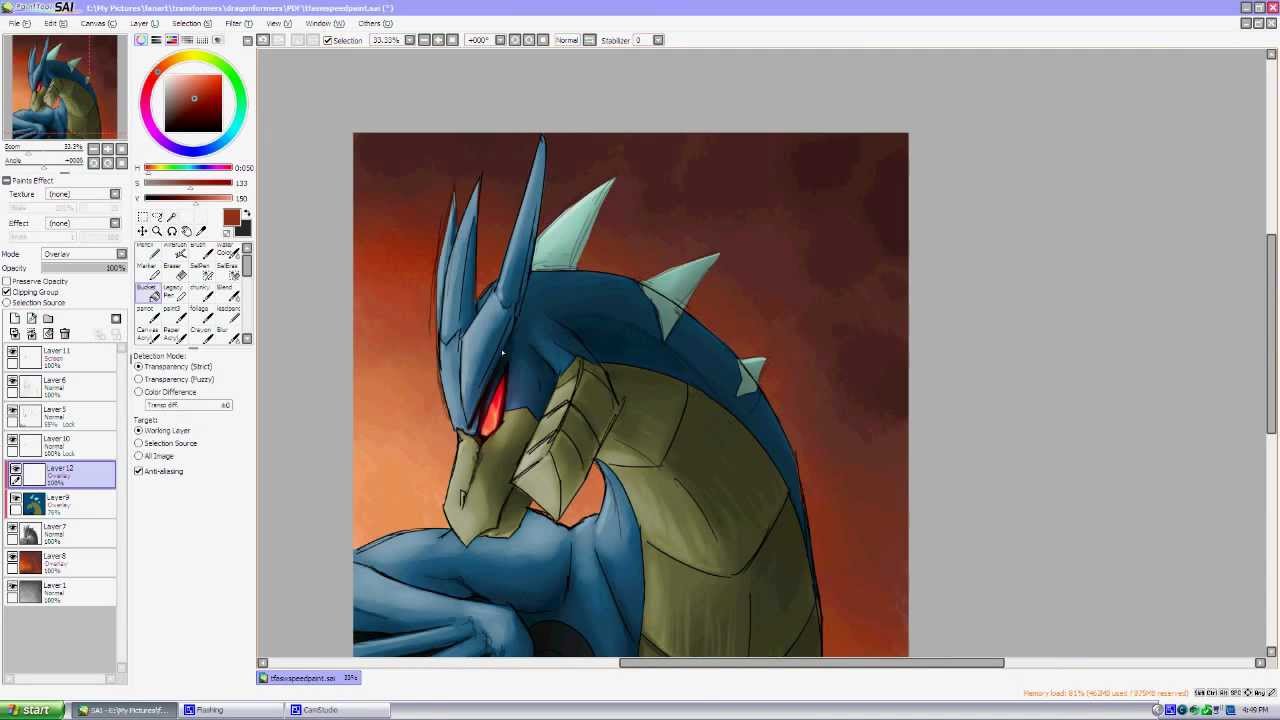Screen dimensions: 1280x720
Task: Choose the Crayon brush tool
Action: pyautogui.click(x=202, y=335)
